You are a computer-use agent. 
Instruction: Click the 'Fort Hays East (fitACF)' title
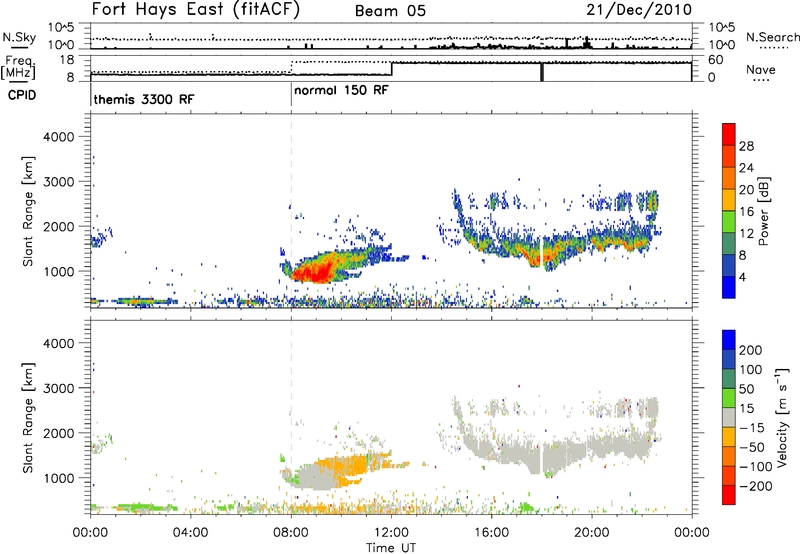(195, 10)
